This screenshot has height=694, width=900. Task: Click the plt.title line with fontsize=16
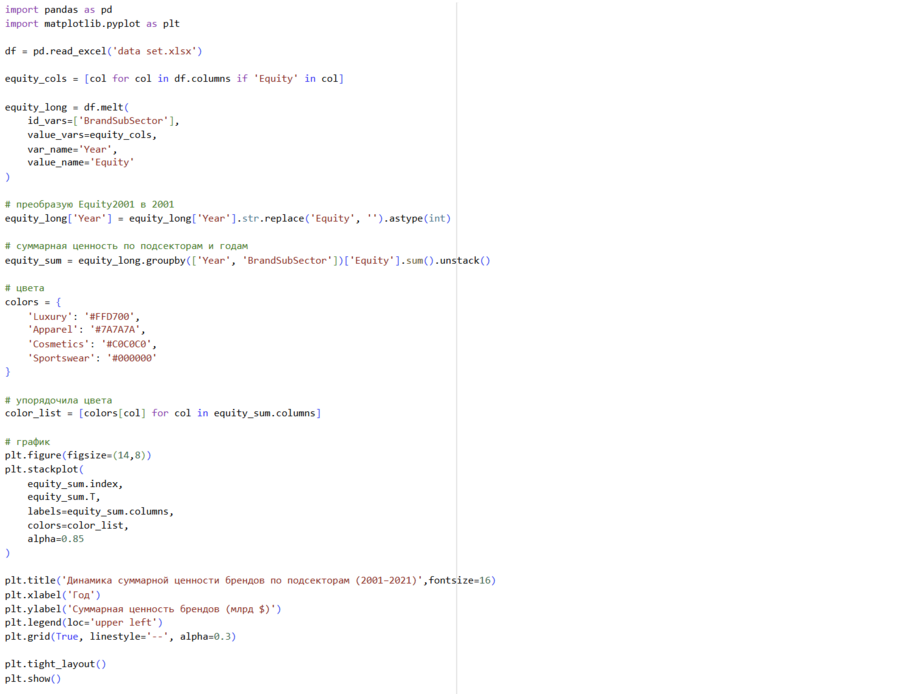pos(250,580)
